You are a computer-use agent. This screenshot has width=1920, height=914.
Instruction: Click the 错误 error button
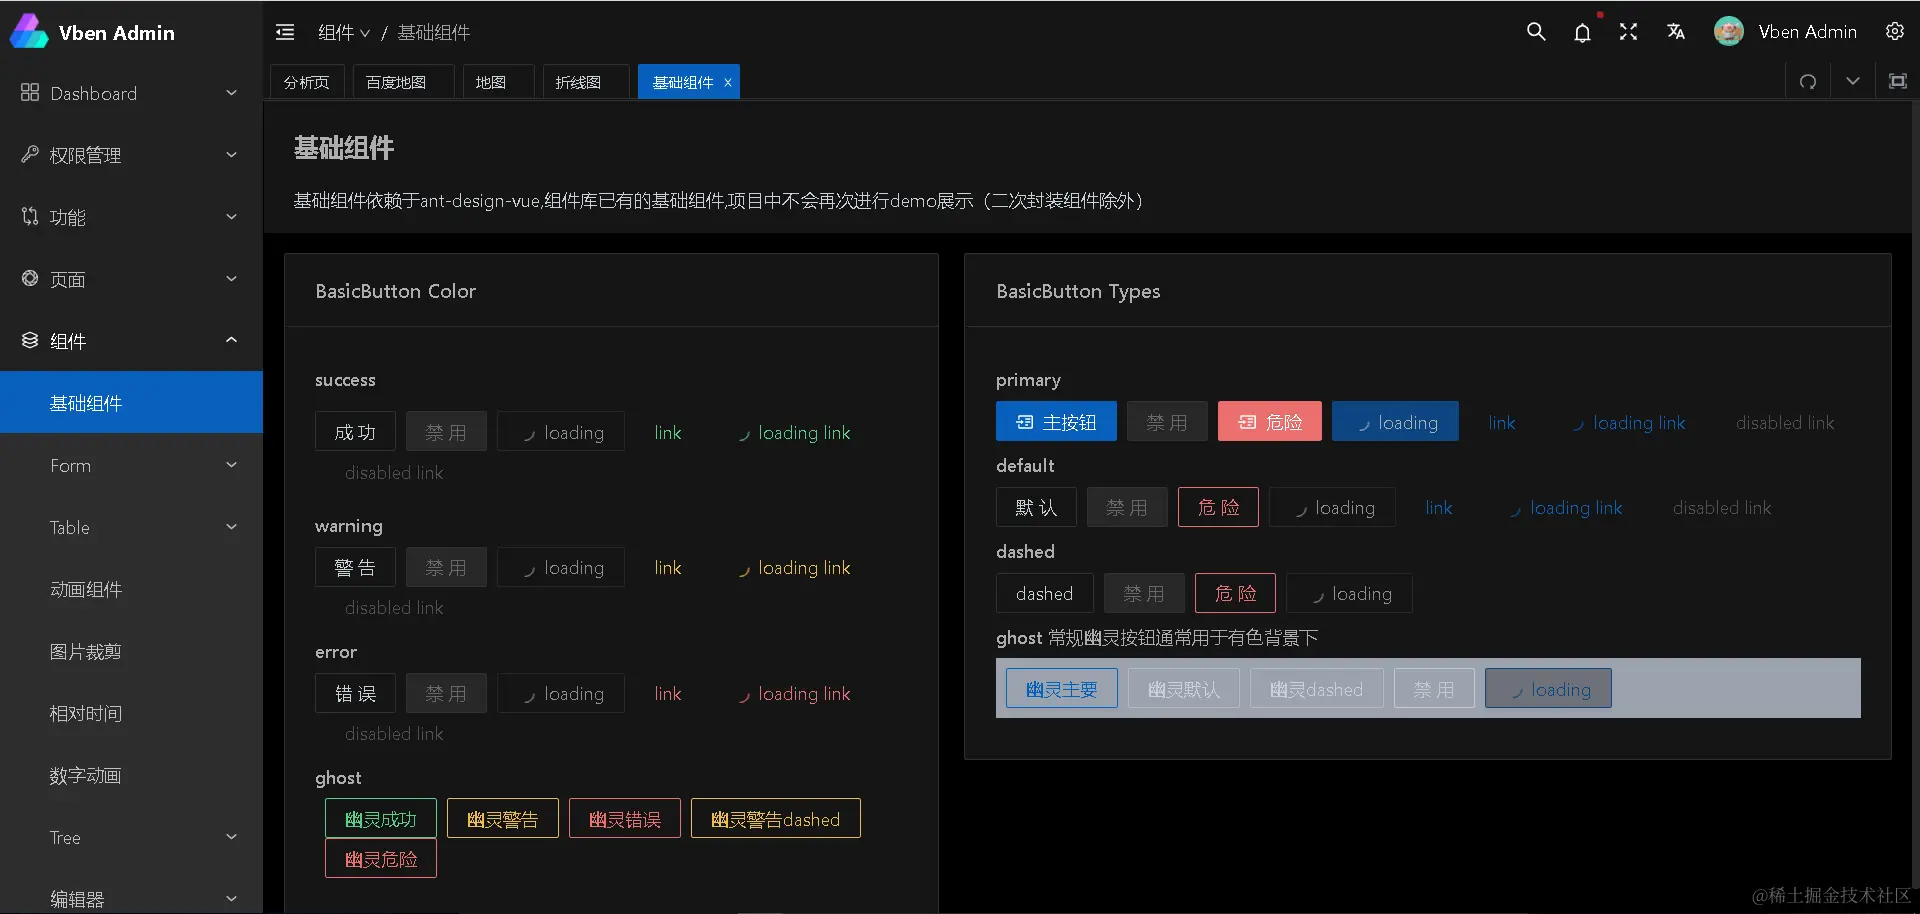[355, 693]
